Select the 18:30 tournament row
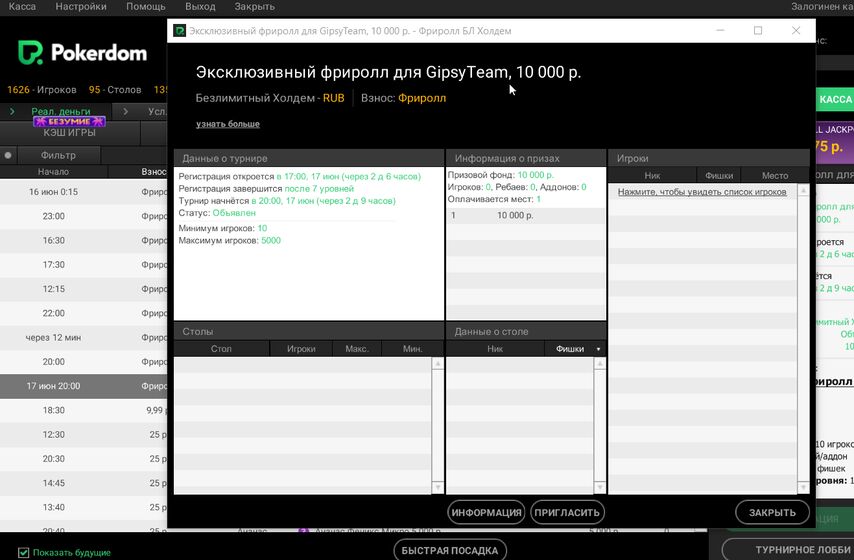This screenshot has width=854, height=560. [x=83, y=410]
